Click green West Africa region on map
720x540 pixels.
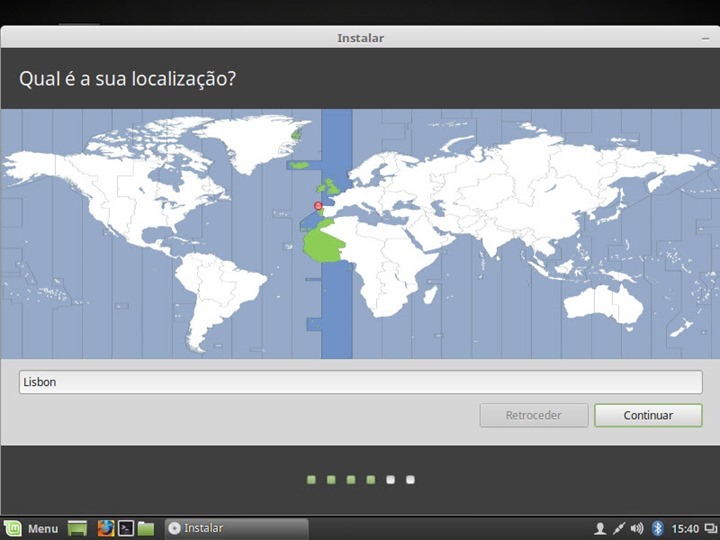click(x=323, y=244)
